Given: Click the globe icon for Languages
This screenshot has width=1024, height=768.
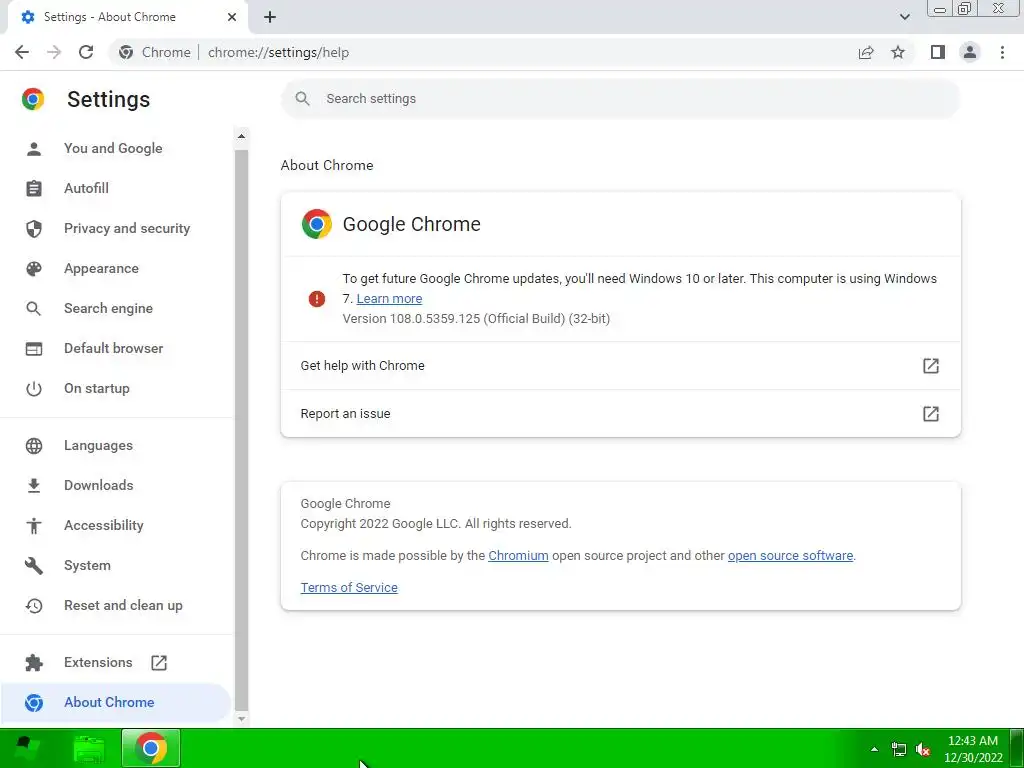Looking at the screenshot, I should [34, 445].
